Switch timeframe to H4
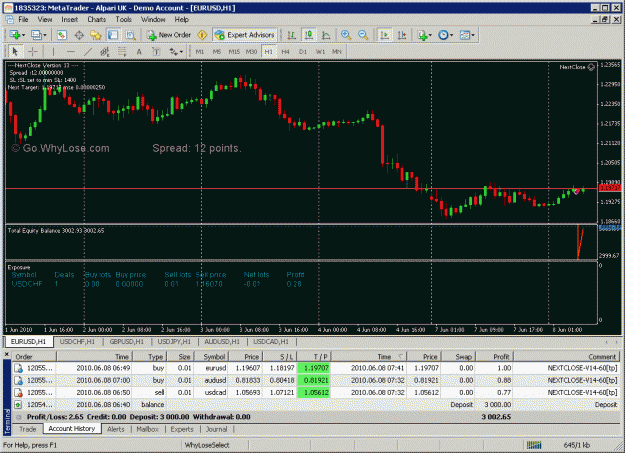 (285, 51)
